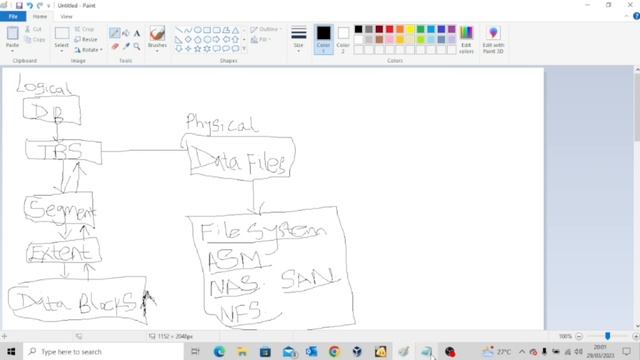Select the Magnifier tool

pyautogui.click(x=137, y=47)
